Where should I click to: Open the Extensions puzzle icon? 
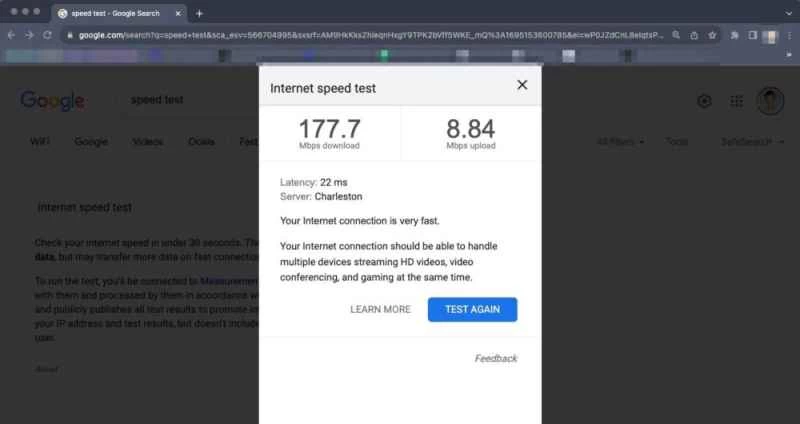(735, 35)
